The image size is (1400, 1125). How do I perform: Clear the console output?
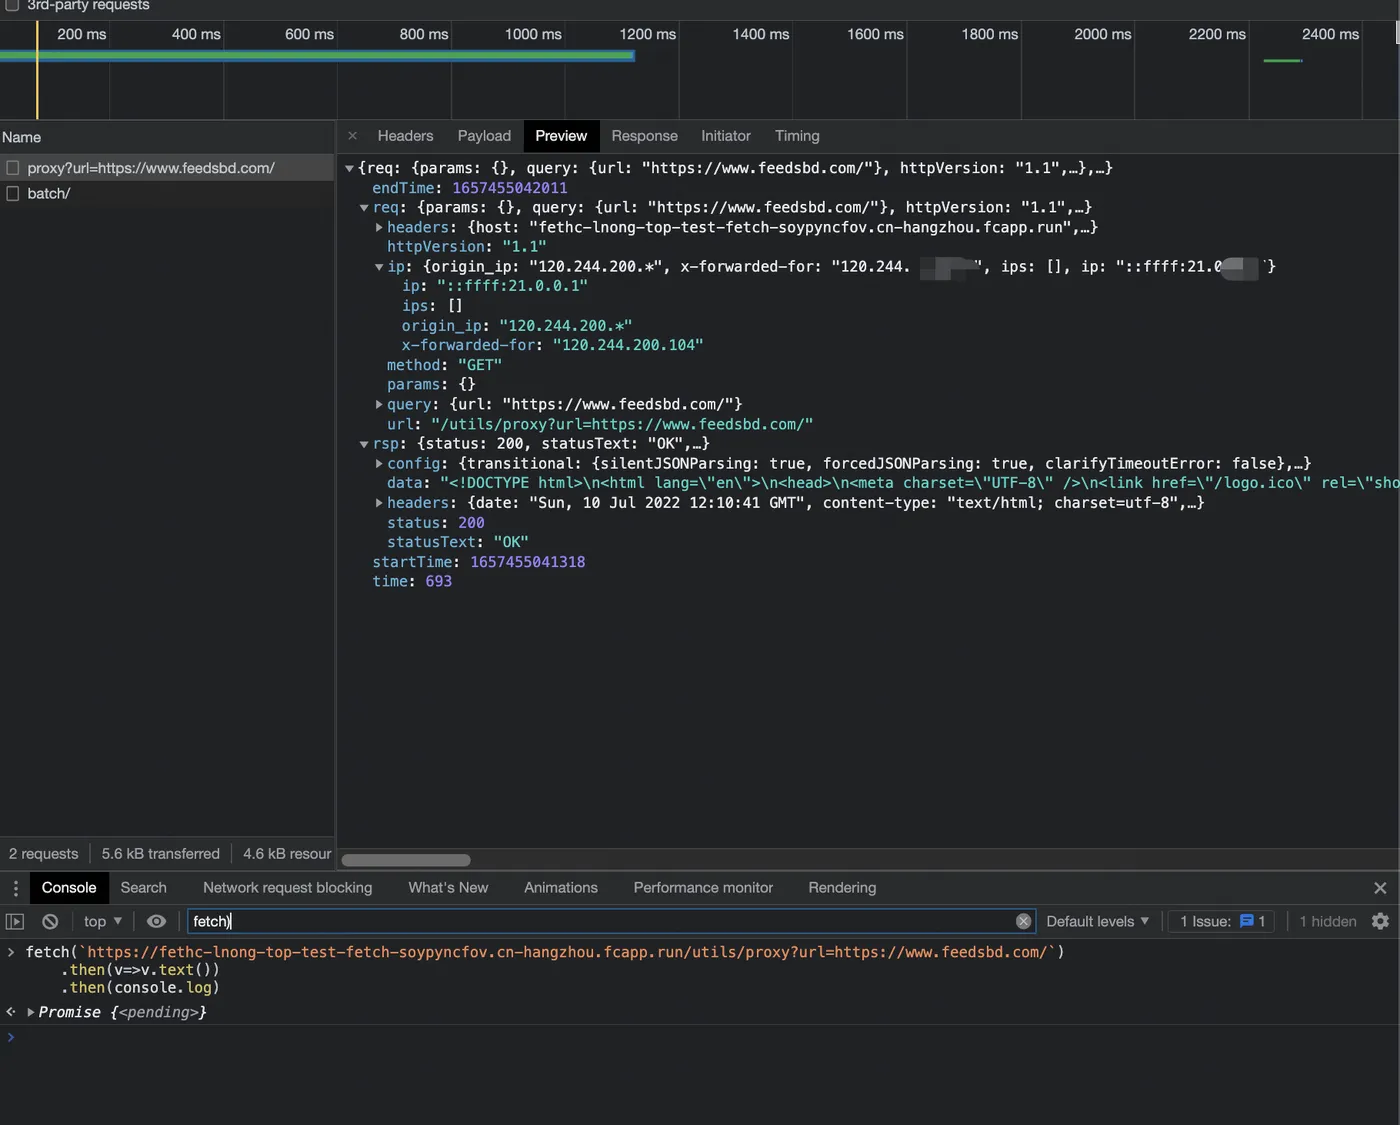50,922
